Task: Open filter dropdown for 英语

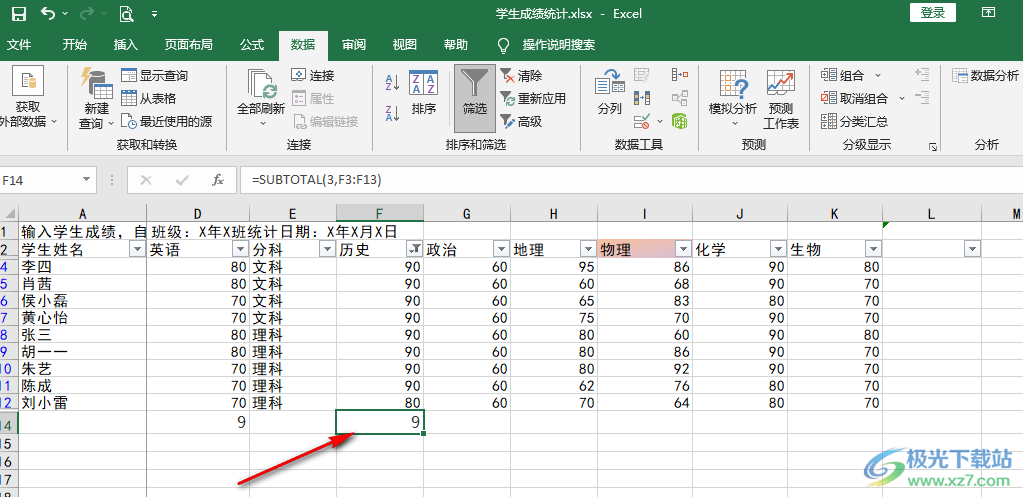Action: pyautogui.click(x=240, y=248)
